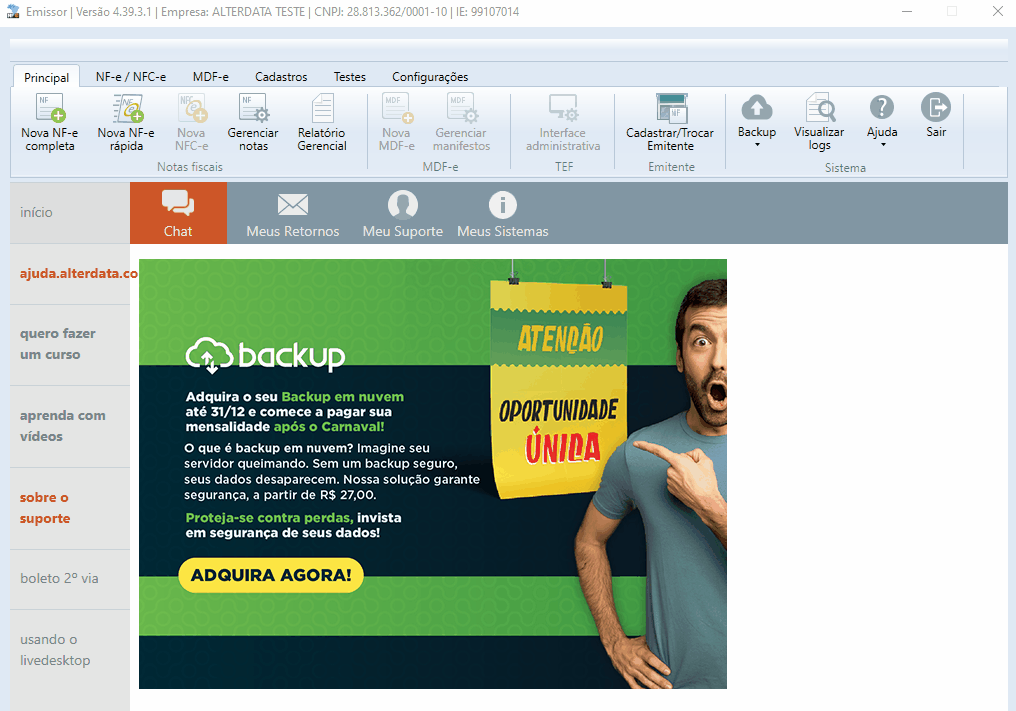Open Meus Sistemas info
This screenshot has height=711, width=1016.
pos(503,213)
